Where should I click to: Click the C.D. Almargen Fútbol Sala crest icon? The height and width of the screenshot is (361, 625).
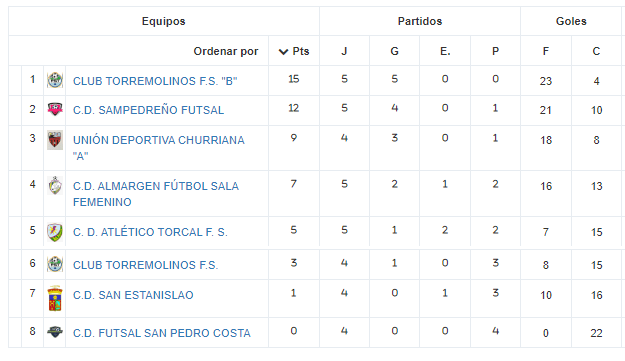point(55,186)
